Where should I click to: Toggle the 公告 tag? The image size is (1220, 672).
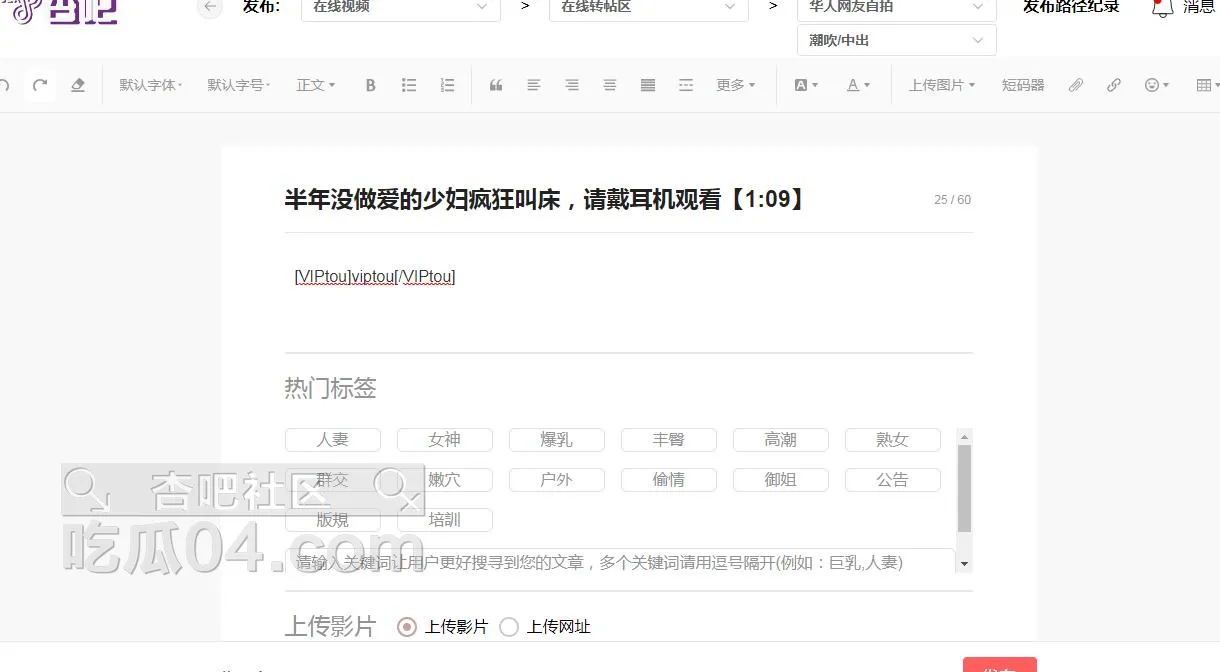point(892,480)
